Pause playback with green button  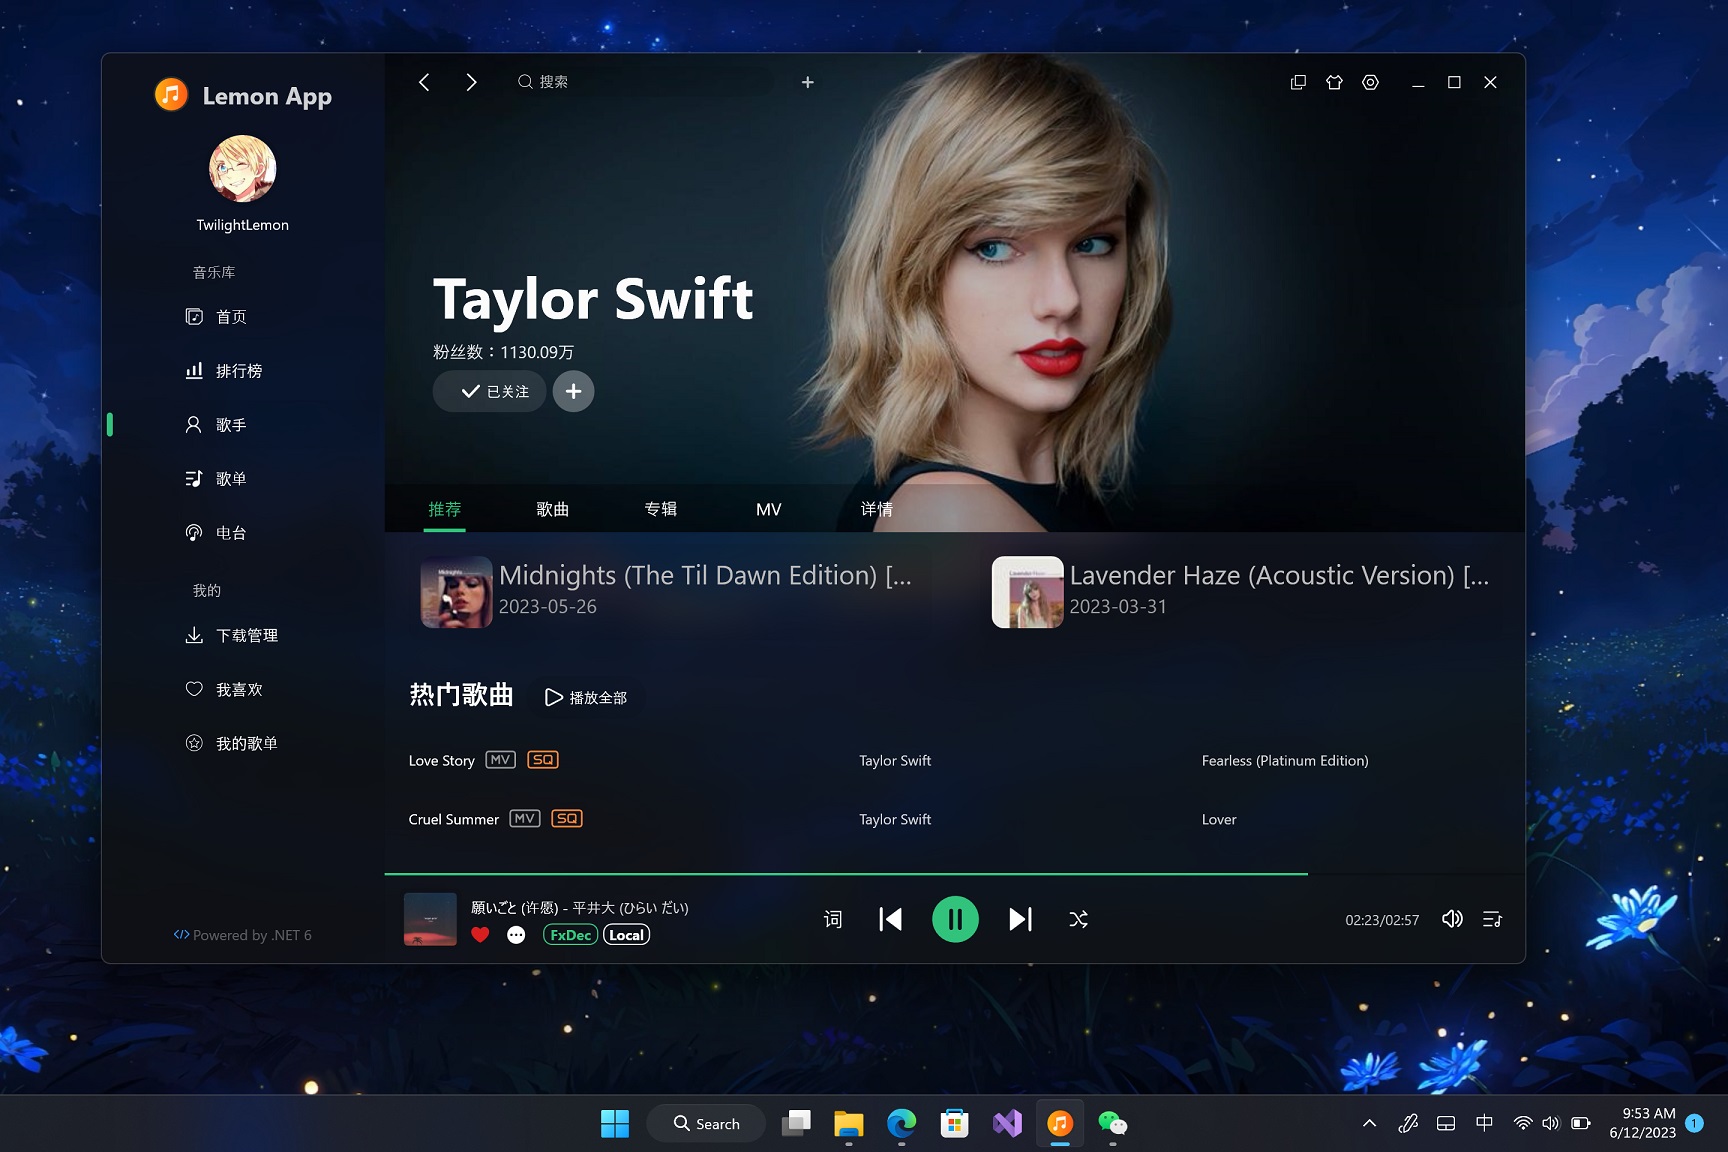coord(955,919)
